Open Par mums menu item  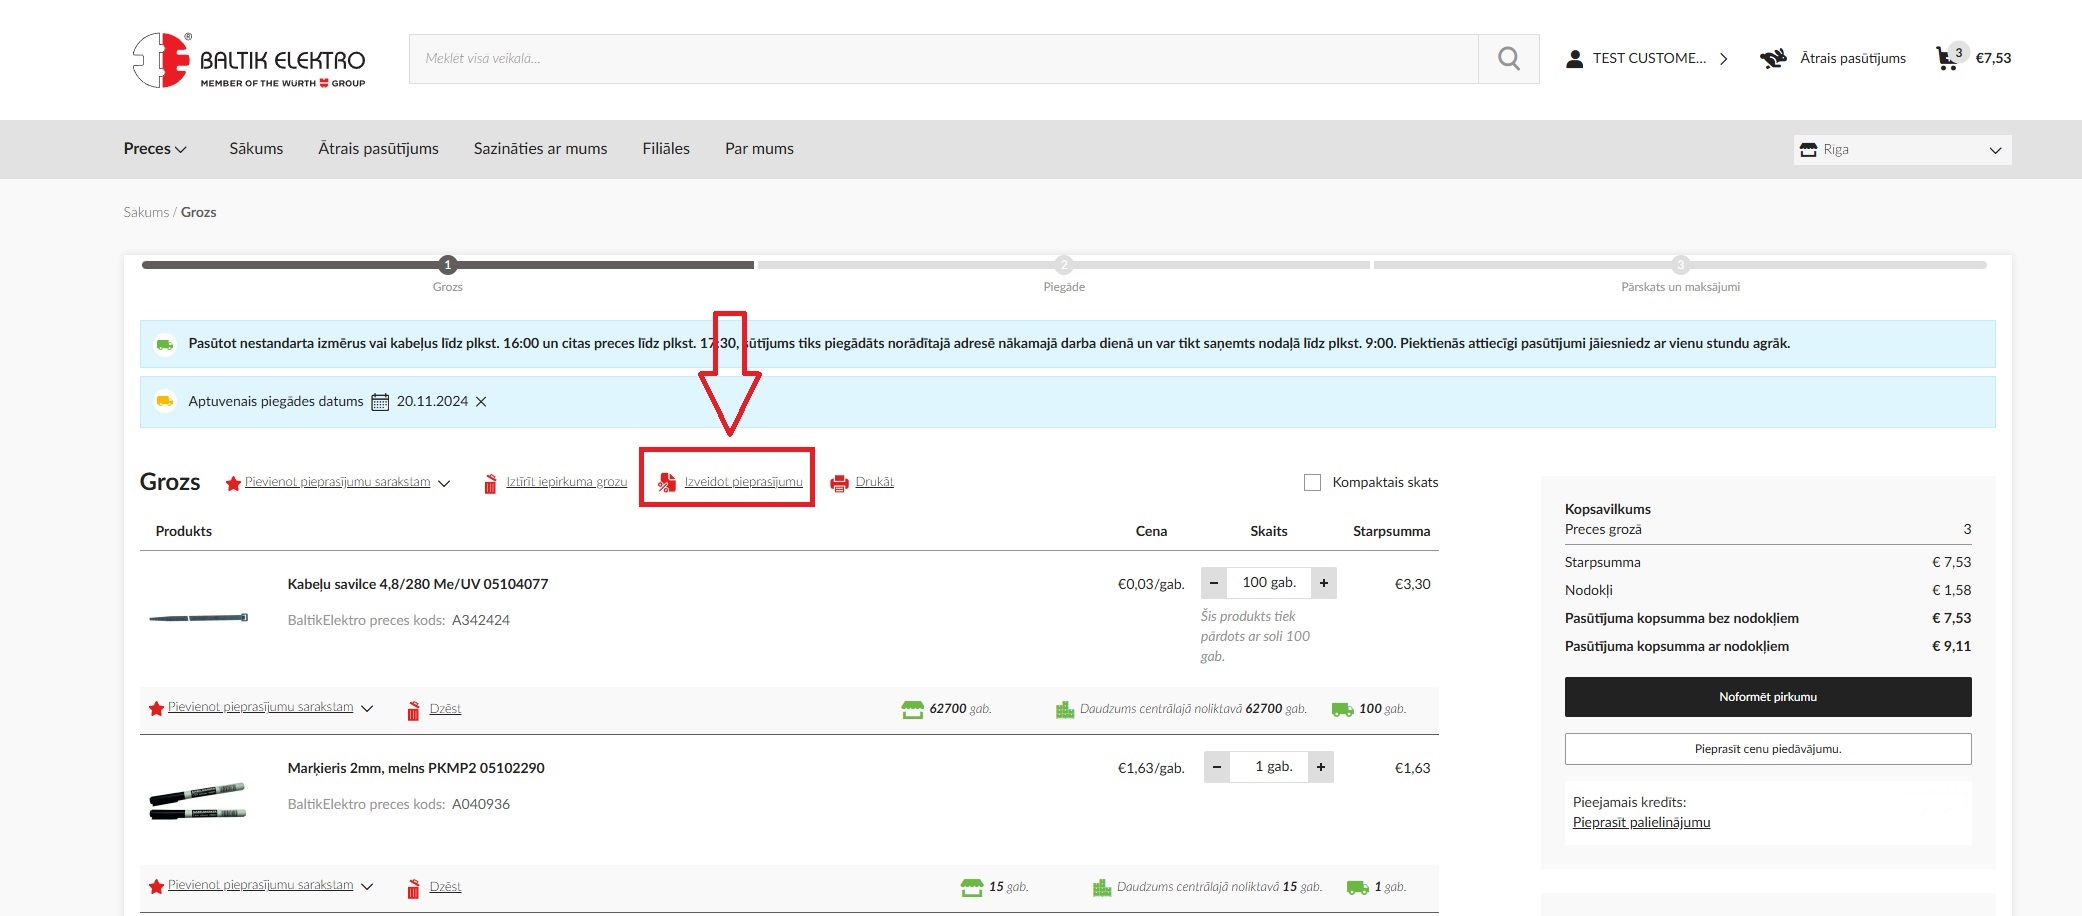[759, 149]
